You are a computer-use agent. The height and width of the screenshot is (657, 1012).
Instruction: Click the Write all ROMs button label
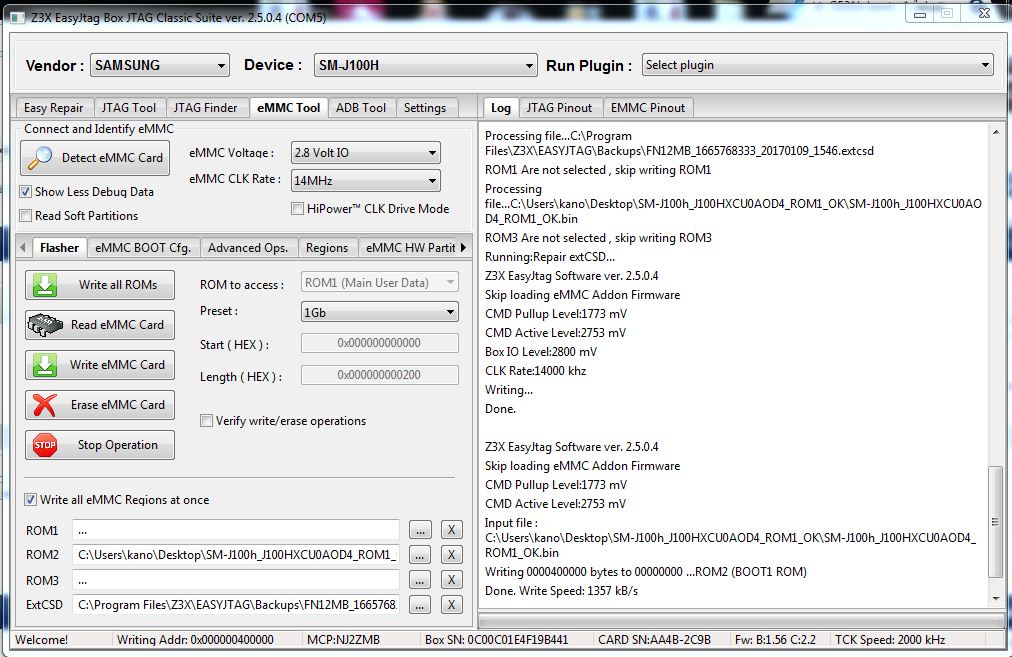(x=118, y=285)
